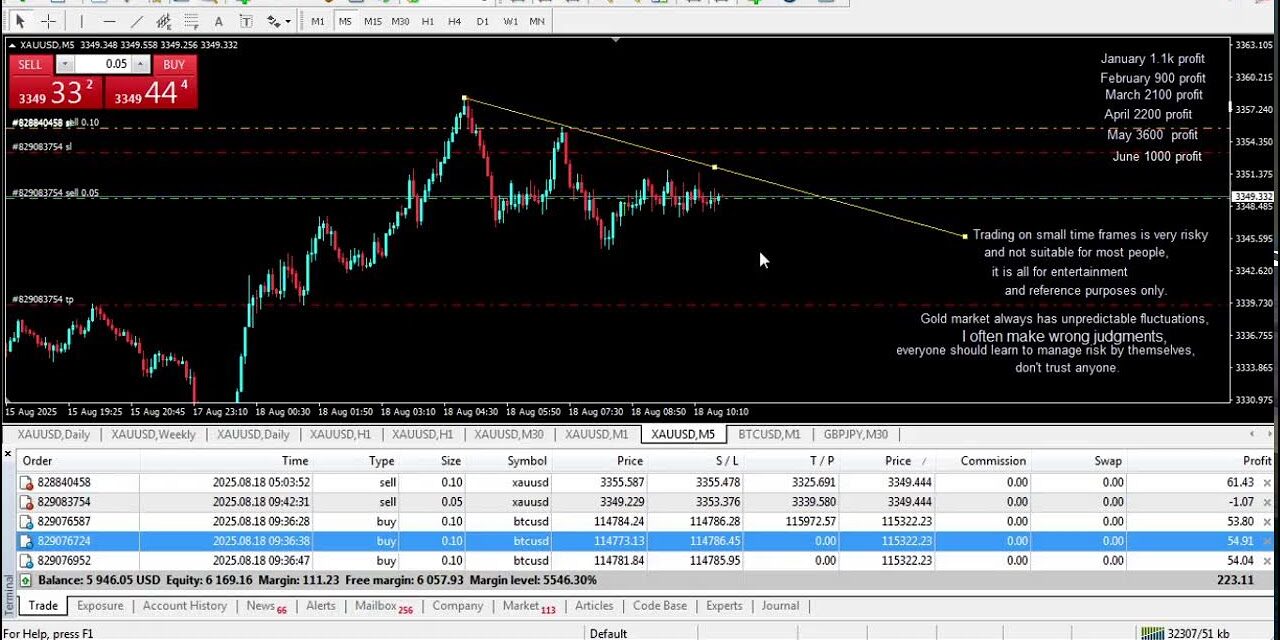Select the Trendline drawing tool
This screenshot has height=640, width=1280.
coord(137,21)
